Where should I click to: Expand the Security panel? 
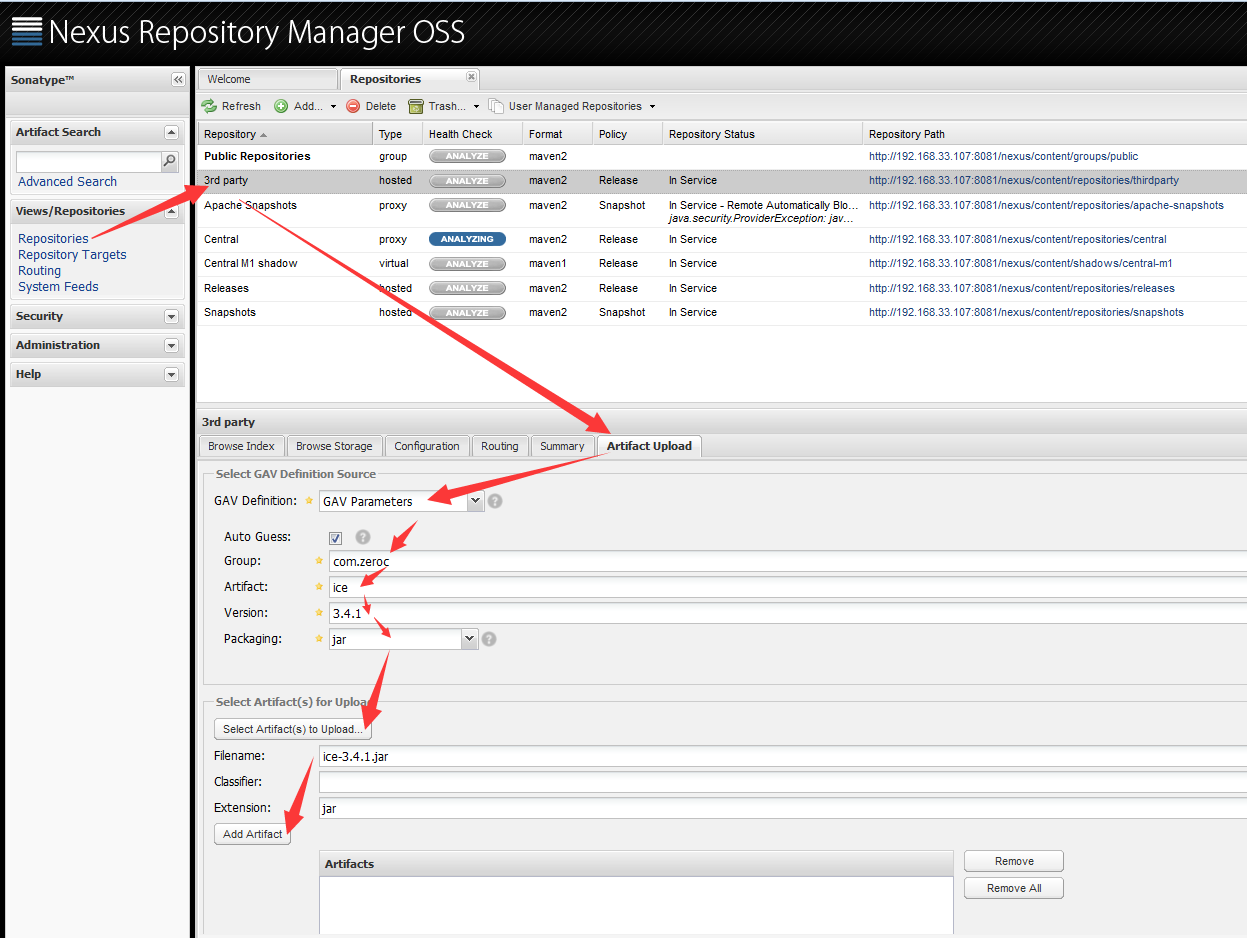(x=171, y=316)
